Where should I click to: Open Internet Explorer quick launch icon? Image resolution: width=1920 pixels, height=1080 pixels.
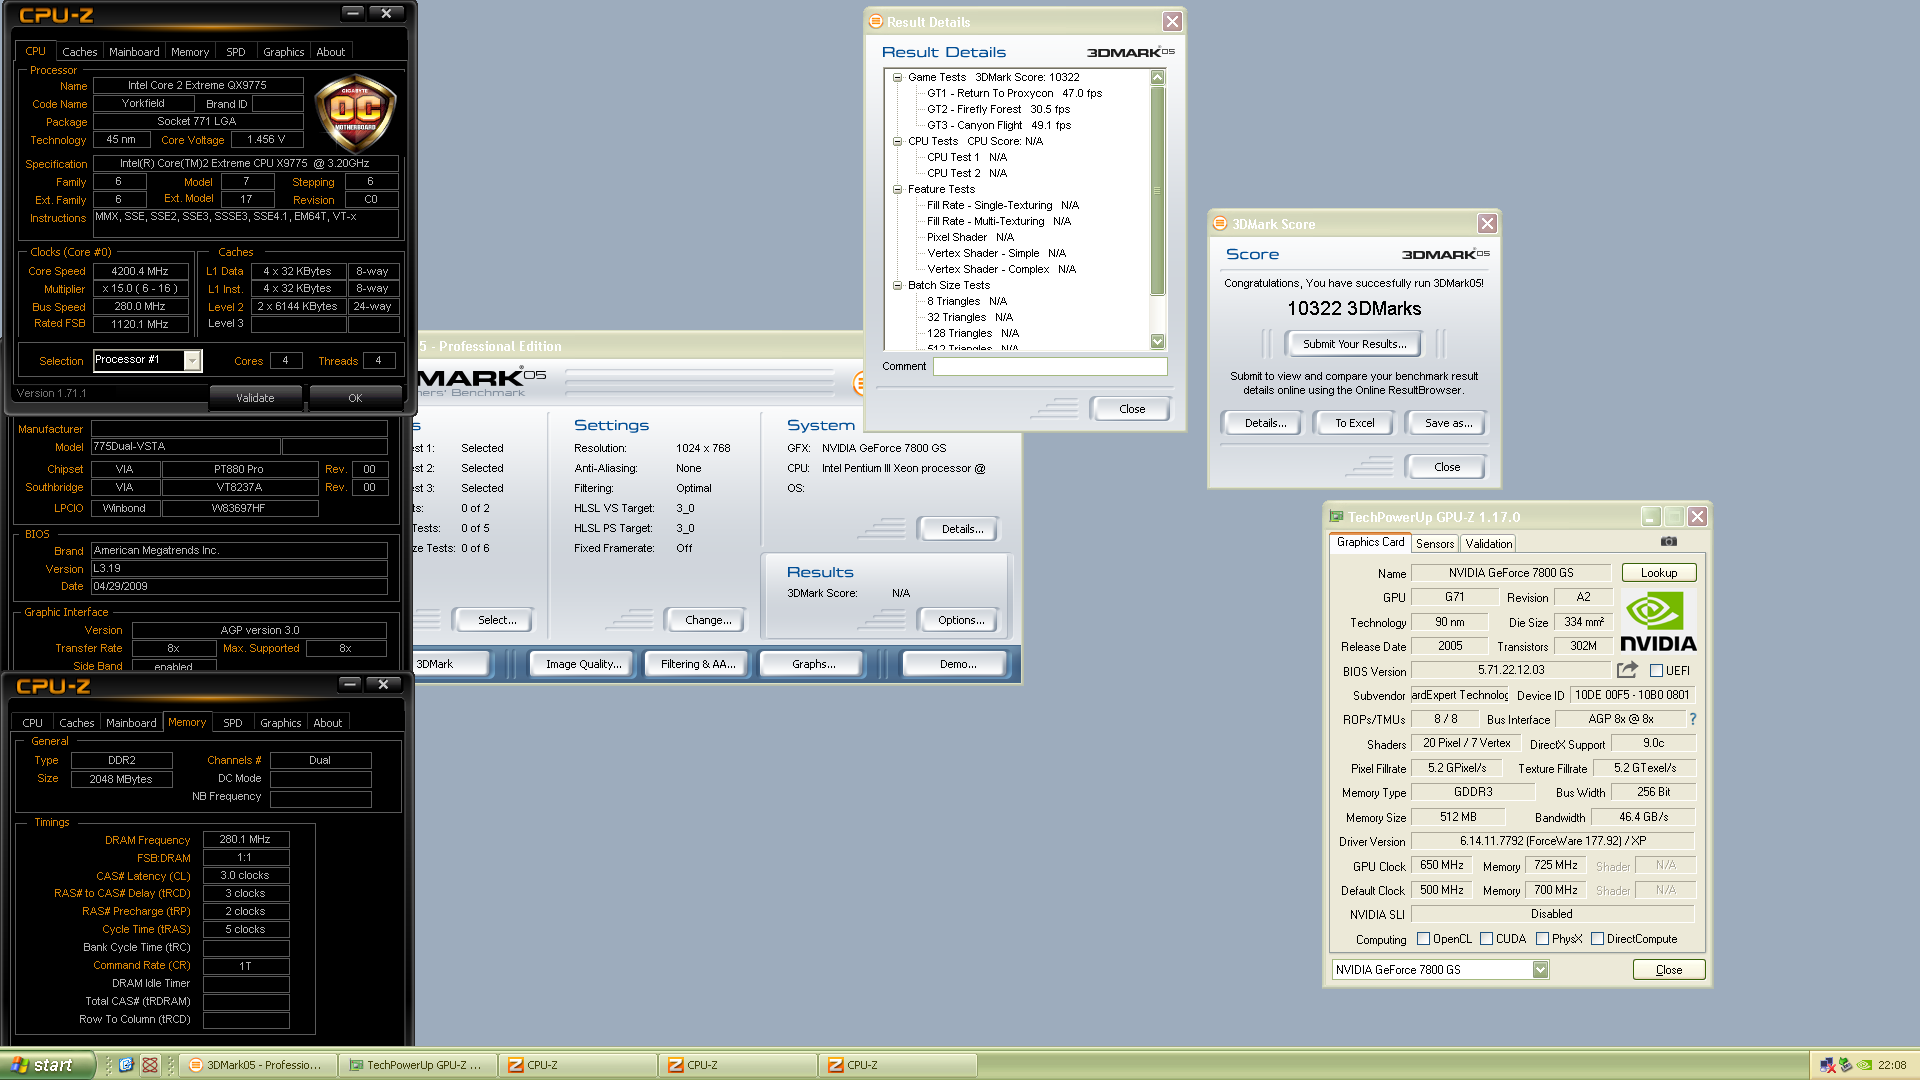[x=126, y=1065]
